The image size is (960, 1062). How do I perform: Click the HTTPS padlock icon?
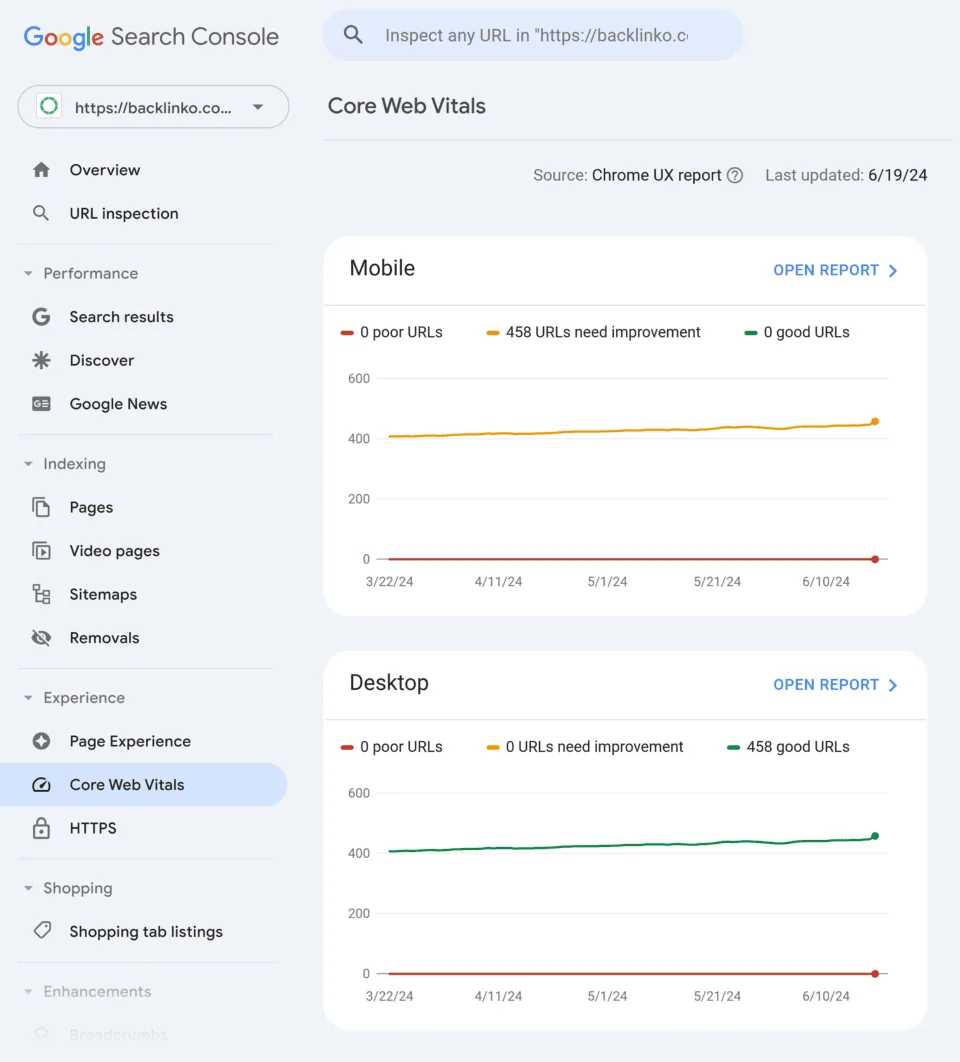[41, 828]
